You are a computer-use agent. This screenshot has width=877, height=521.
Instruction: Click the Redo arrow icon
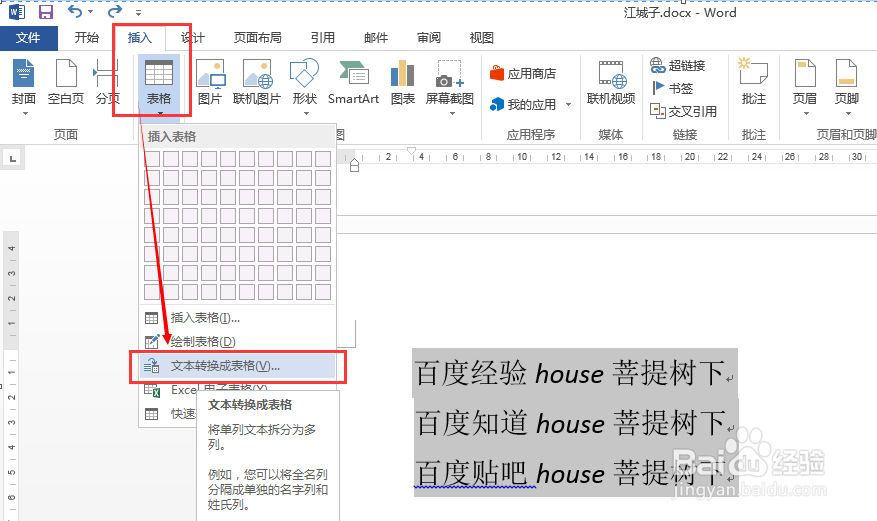115,11
